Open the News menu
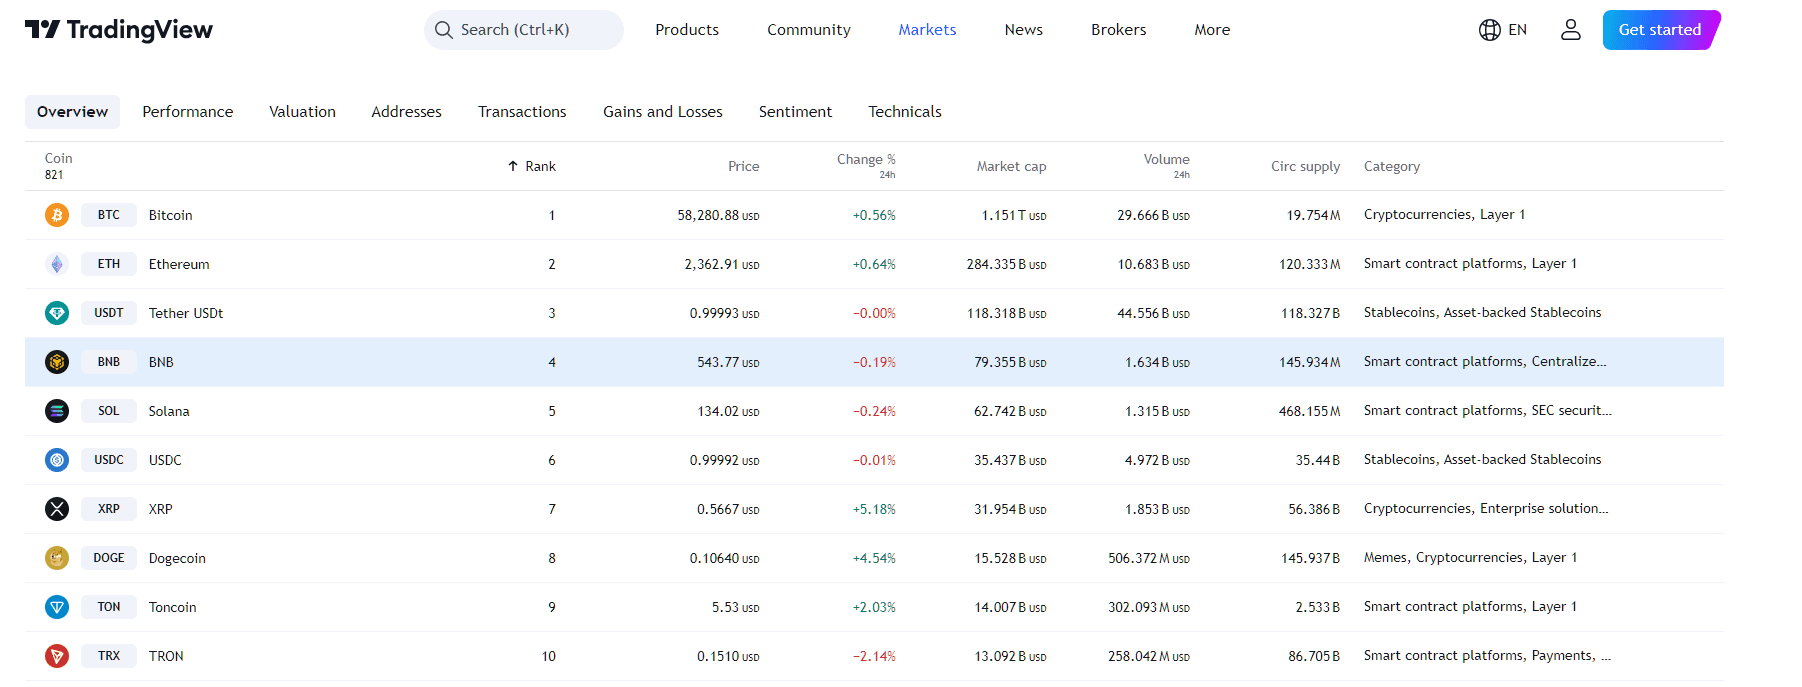The height and width of the screenshot is (687, 1802). pos(1023,30)
